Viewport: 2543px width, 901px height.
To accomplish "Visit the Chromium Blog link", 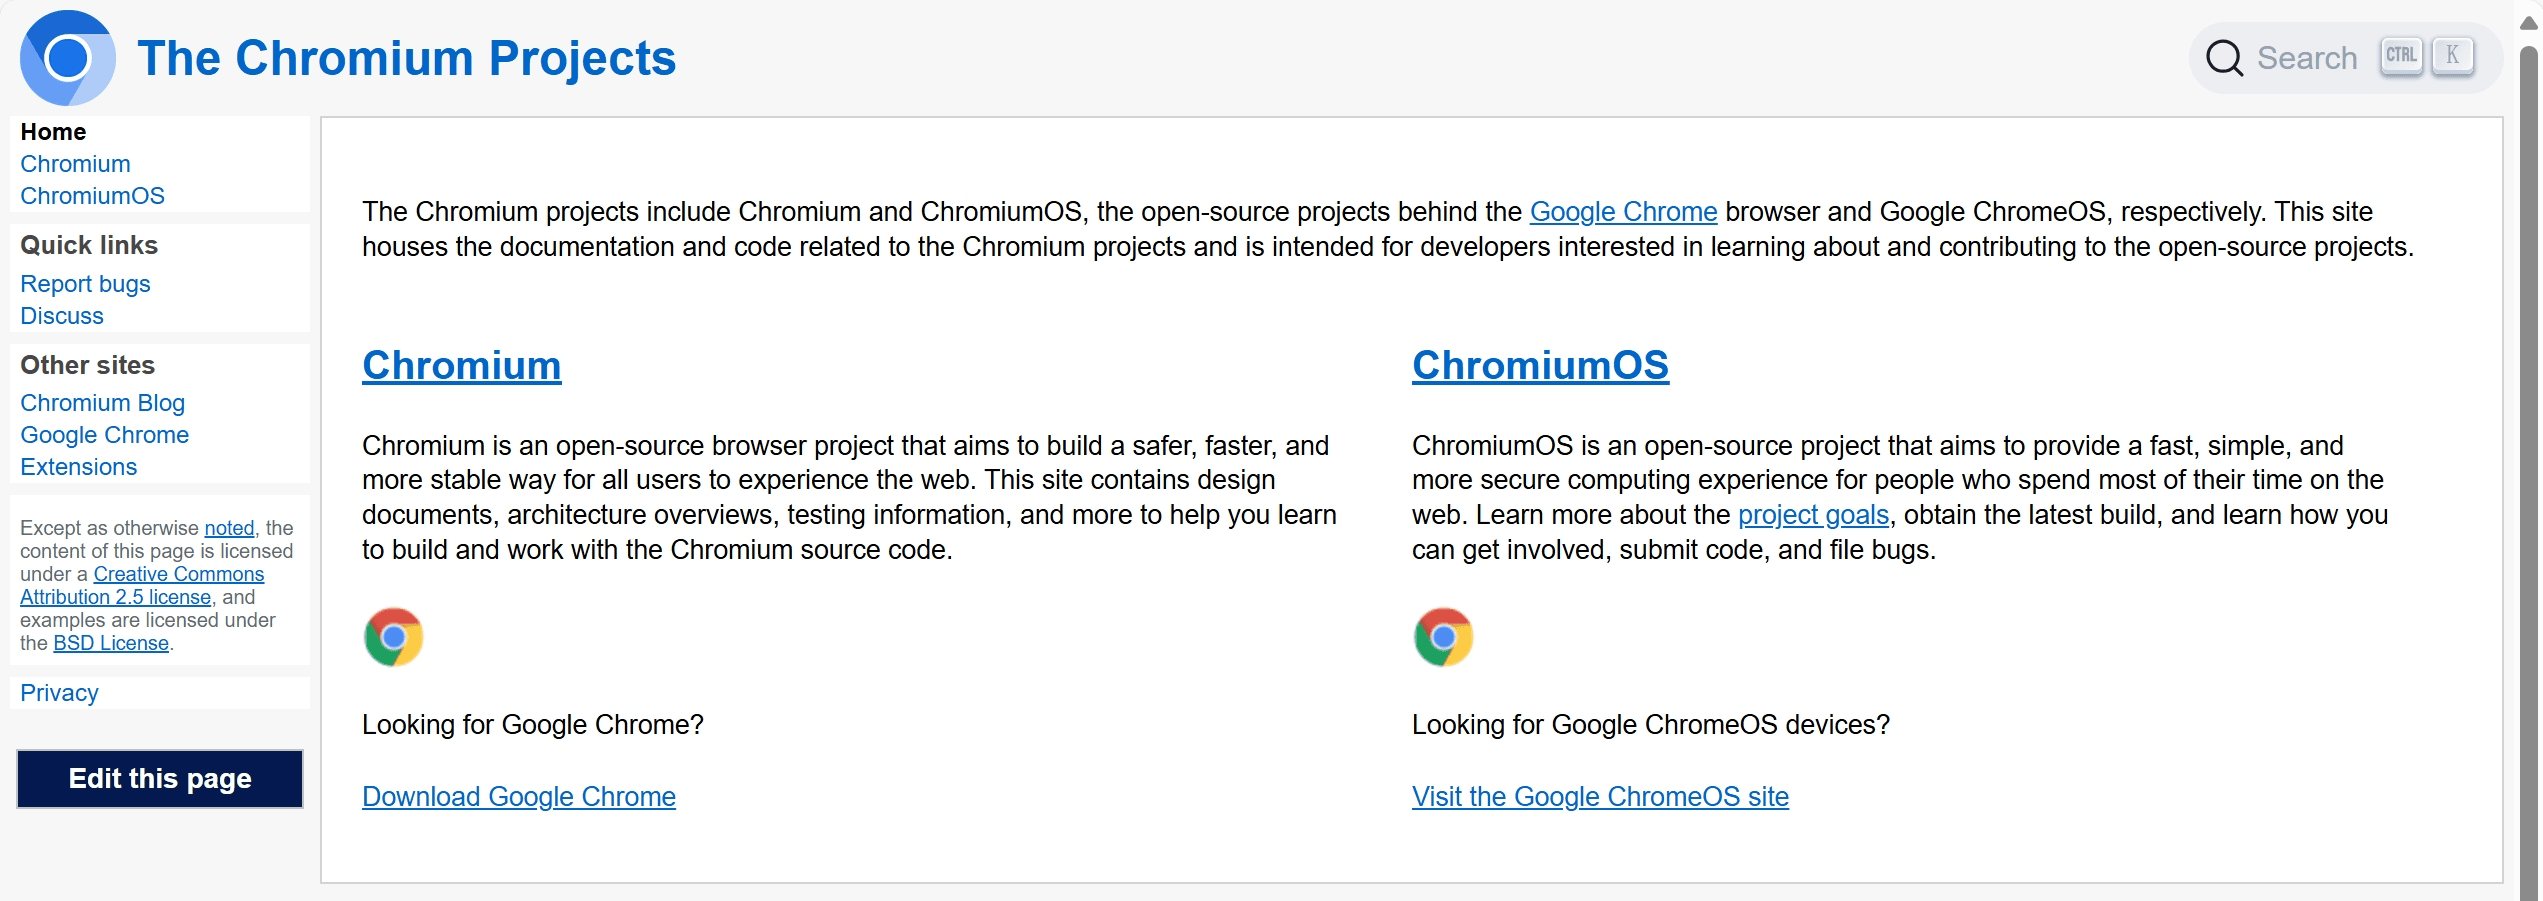I will (102, 403).
